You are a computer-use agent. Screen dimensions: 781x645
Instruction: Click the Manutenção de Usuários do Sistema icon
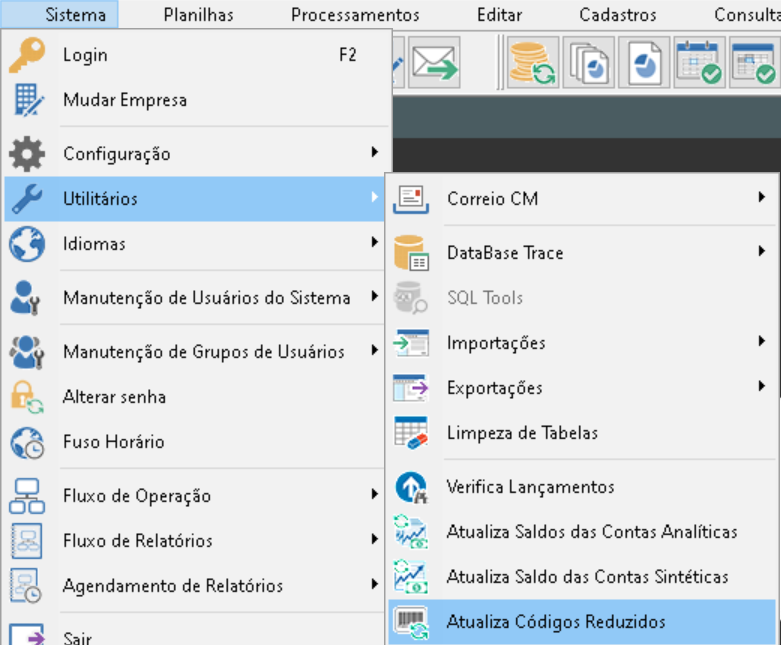click(25, 298)
